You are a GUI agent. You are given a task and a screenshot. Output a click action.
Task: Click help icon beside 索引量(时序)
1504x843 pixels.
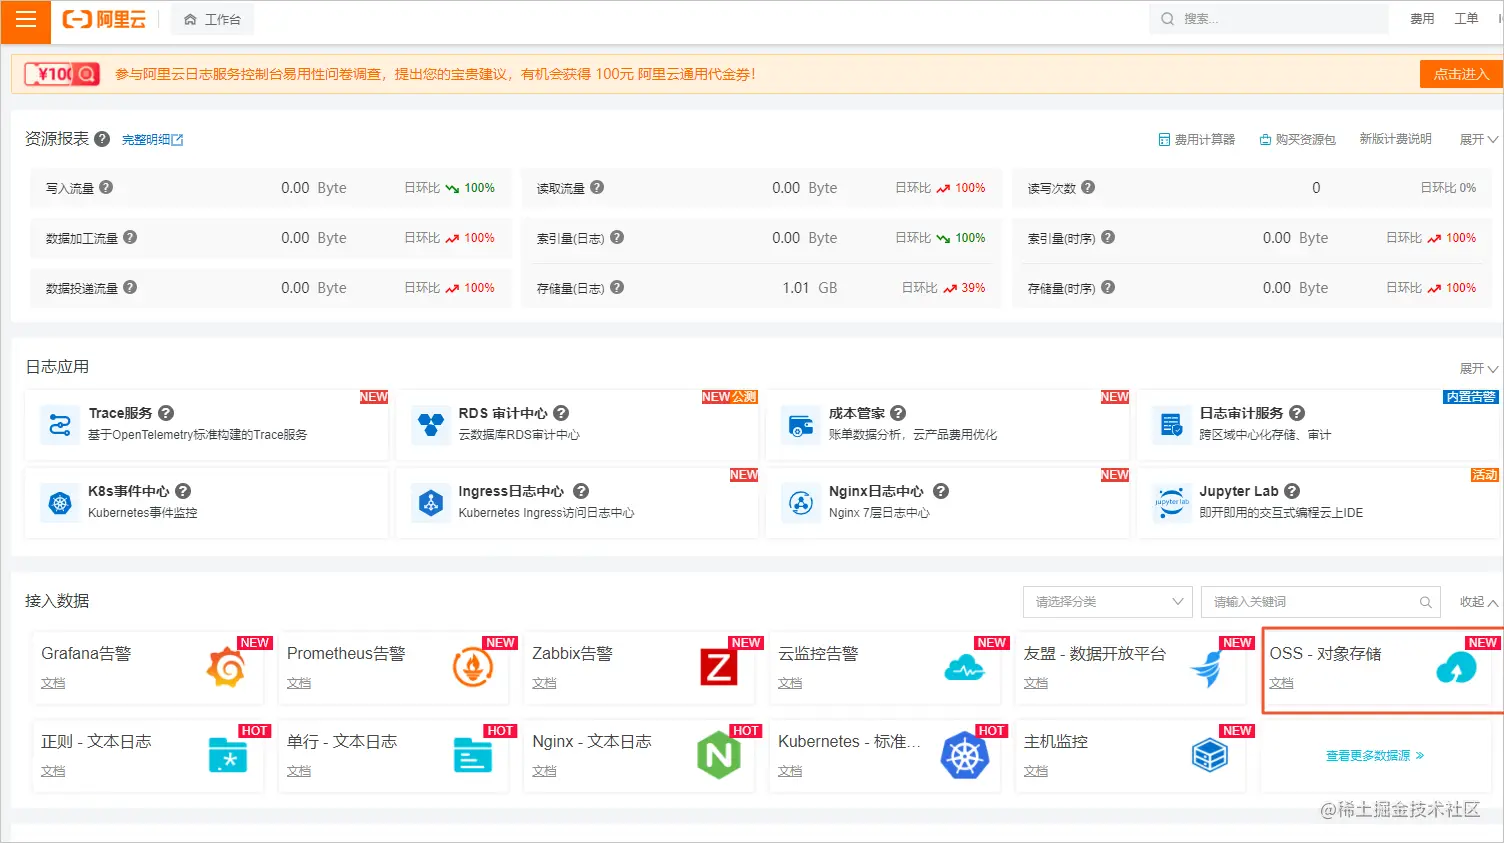pos(1108,237)
